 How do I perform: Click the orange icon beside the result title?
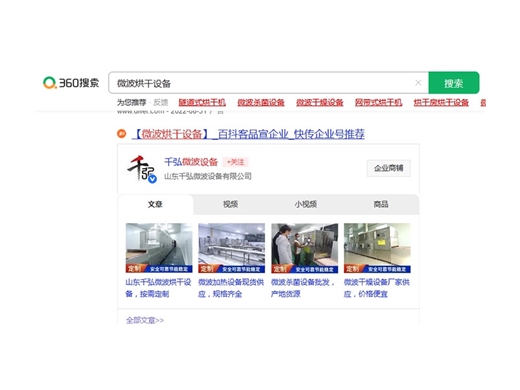point(121,134)
